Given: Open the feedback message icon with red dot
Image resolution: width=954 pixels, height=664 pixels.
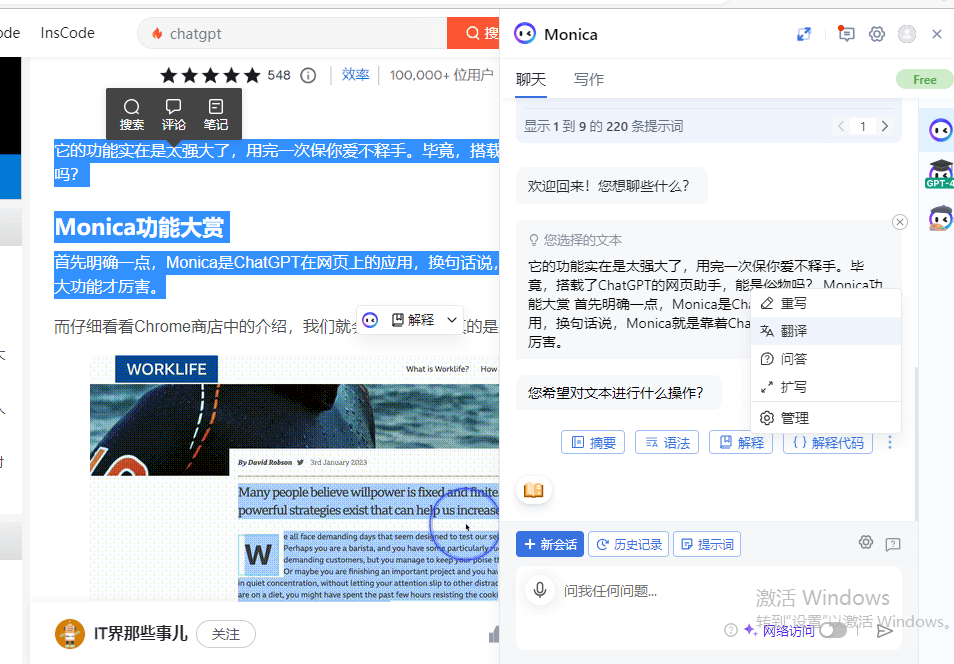Looking at the screenshot, I should [x=846, y=34].
